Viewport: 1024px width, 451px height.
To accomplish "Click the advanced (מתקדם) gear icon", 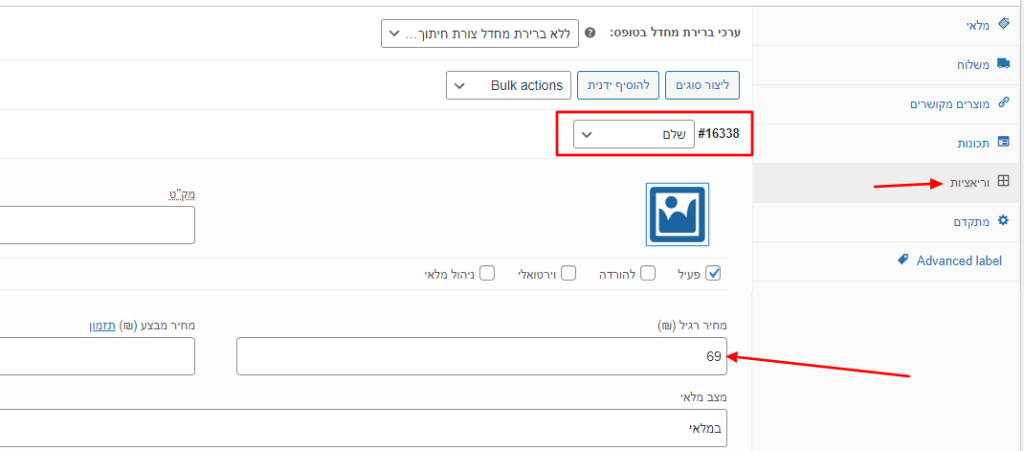I will click(x=1004, y=221).
